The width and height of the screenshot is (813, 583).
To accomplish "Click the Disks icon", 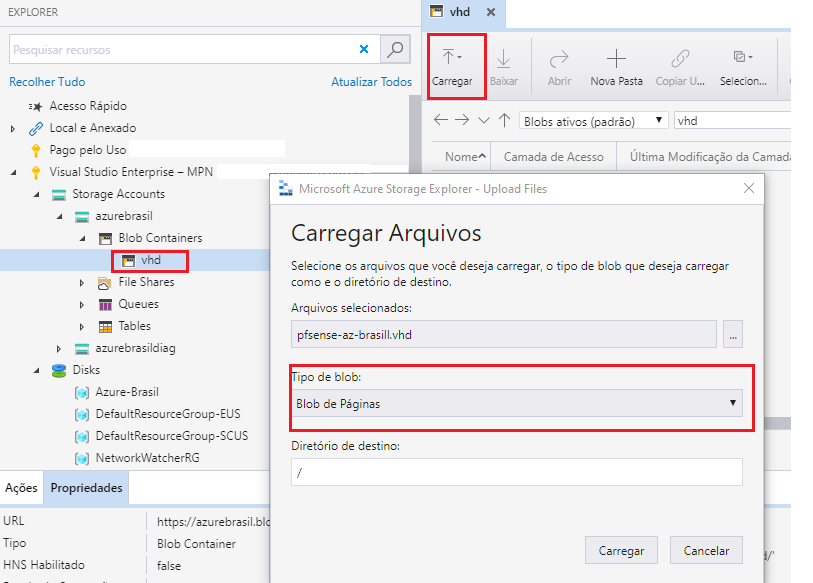I will [x=59, y=371].
